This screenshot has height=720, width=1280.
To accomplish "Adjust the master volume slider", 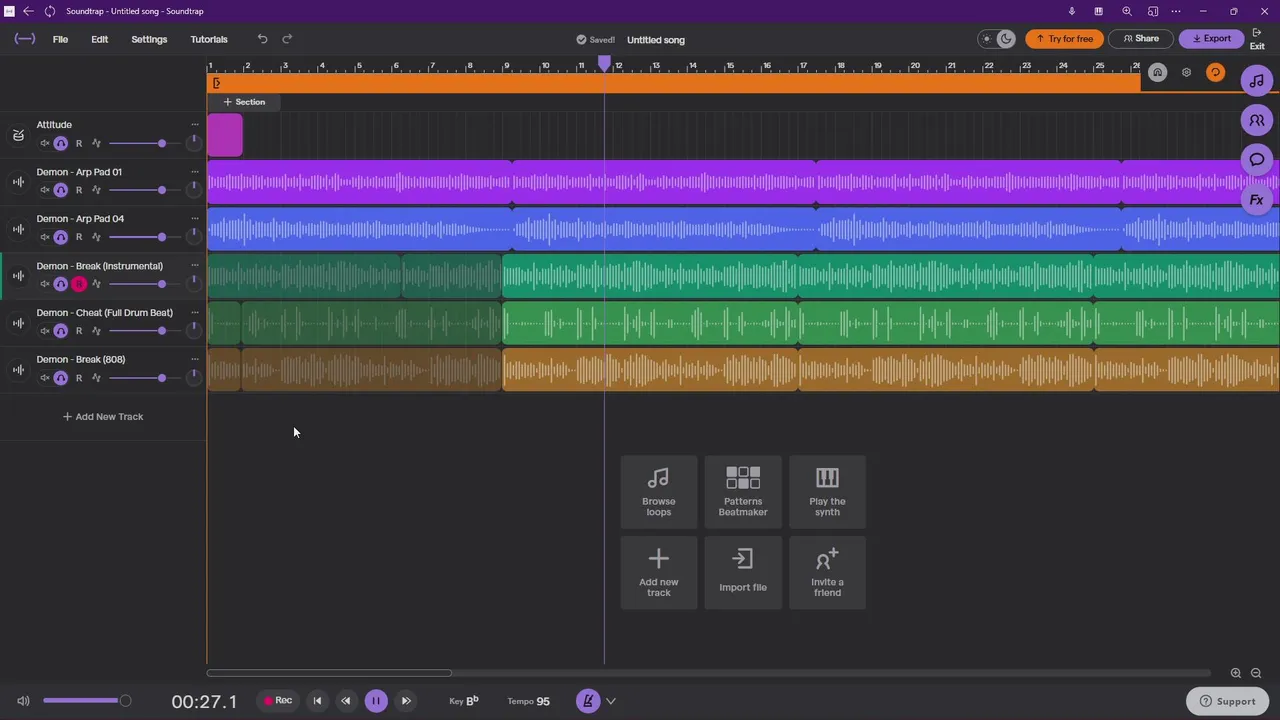I will 85,701.
